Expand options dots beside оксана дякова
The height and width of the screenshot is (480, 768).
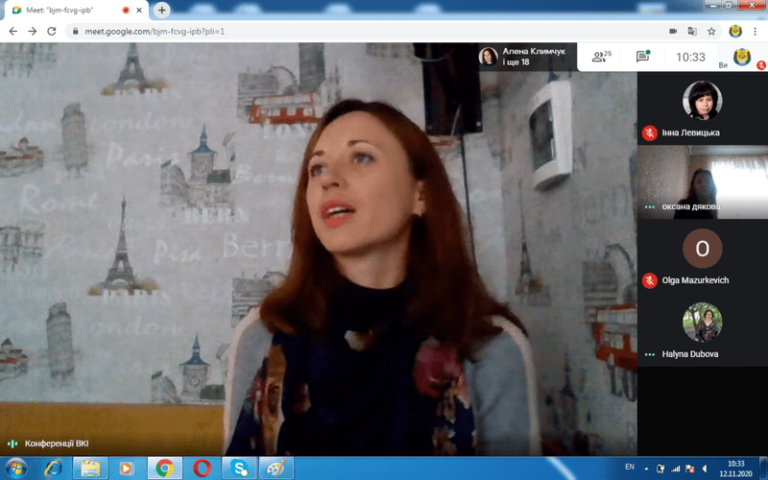point(650,207)
